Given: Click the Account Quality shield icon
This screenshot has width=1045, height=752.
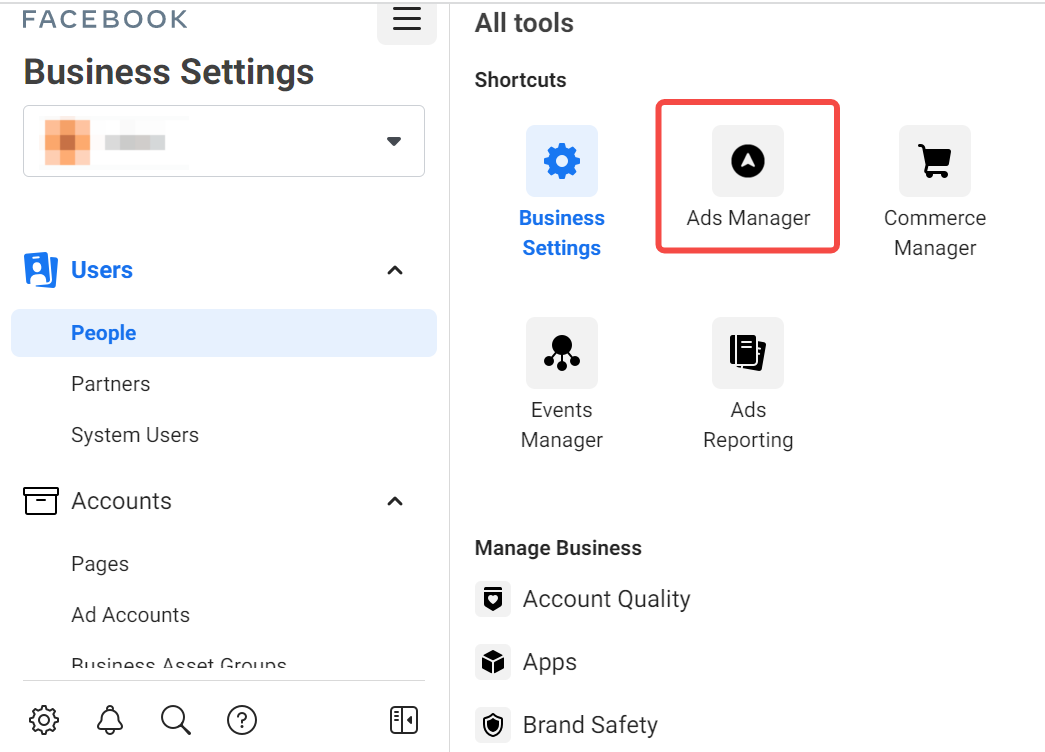Looking at the screenshot, I should [493, 599].
